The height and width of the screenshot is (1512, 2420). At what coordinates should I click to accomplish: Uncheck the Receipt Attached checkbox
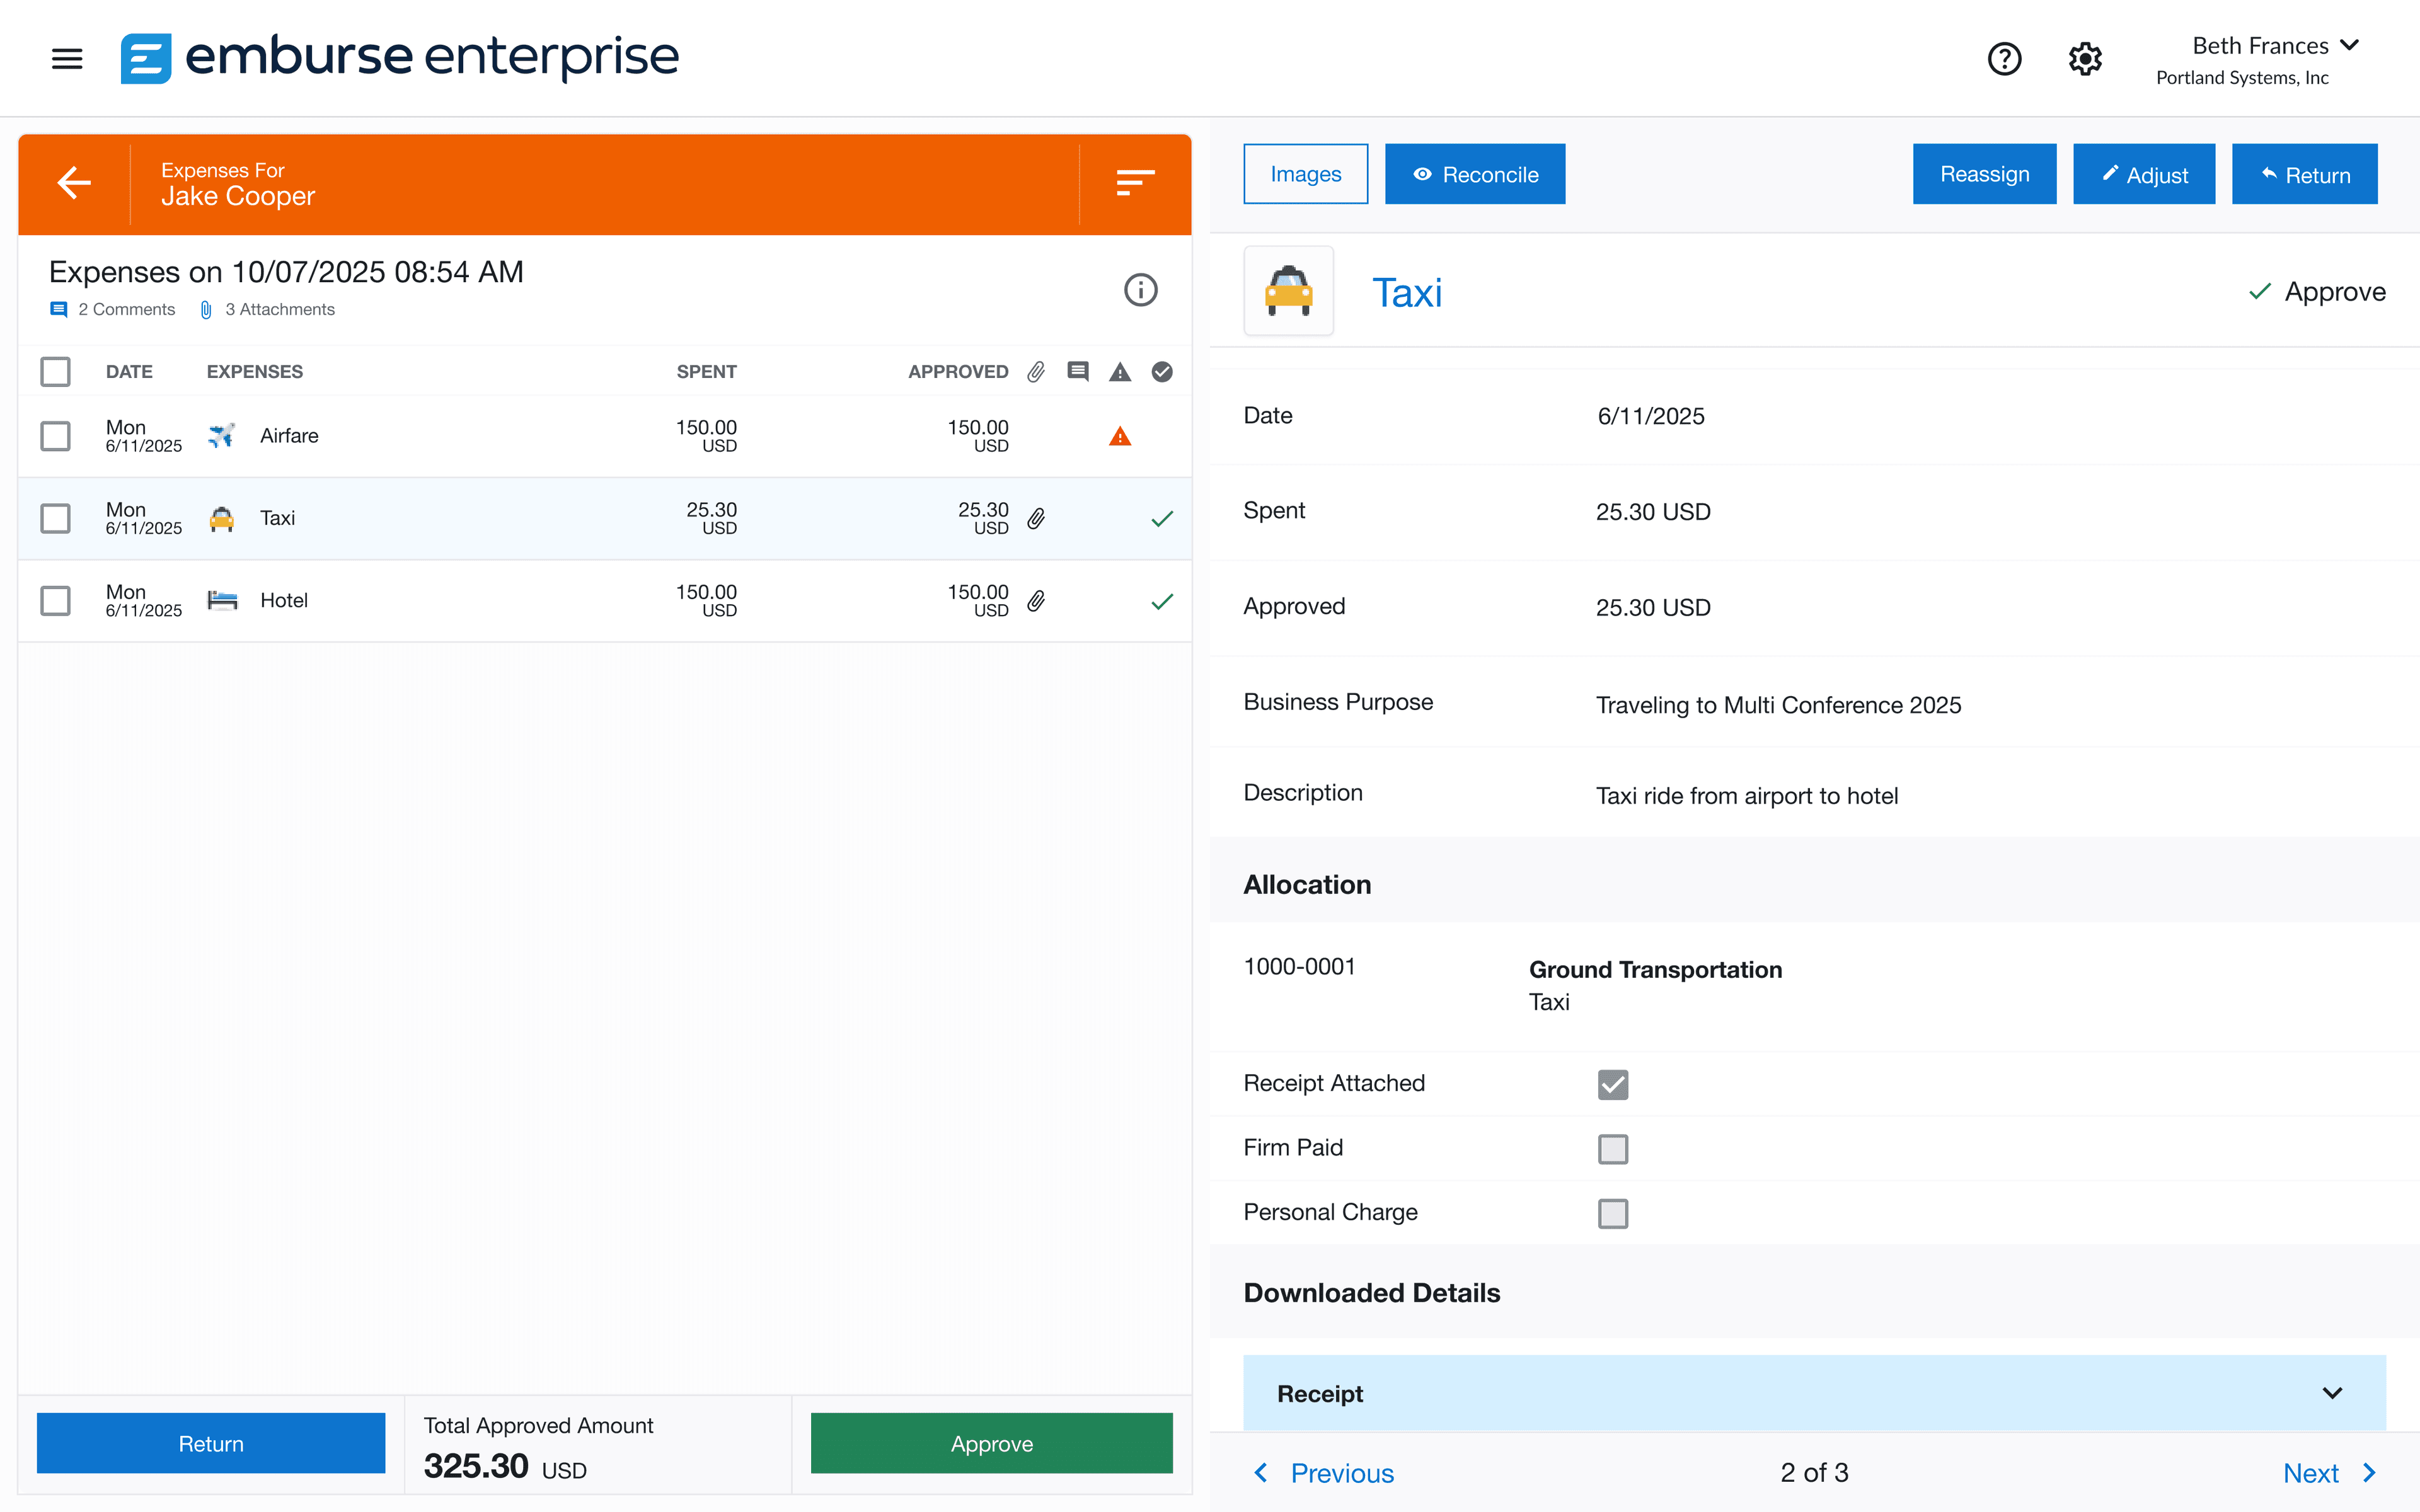click(x=1612, y=1084)
